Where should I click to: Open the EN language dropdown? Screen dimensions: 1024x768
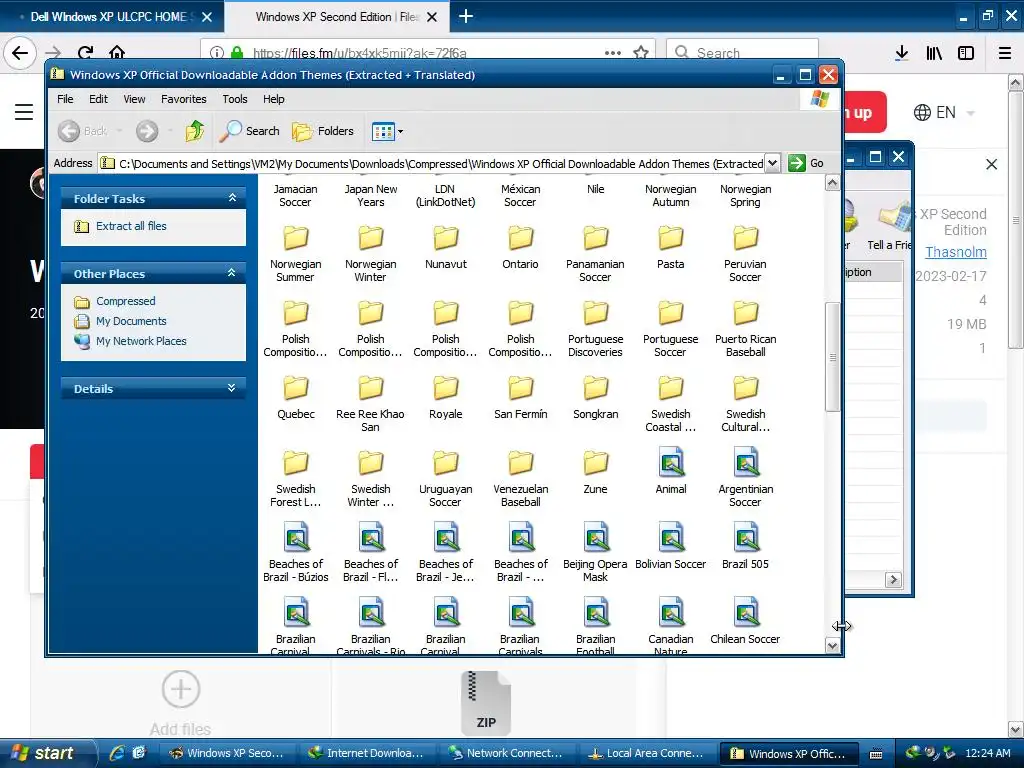click(944, 112)
